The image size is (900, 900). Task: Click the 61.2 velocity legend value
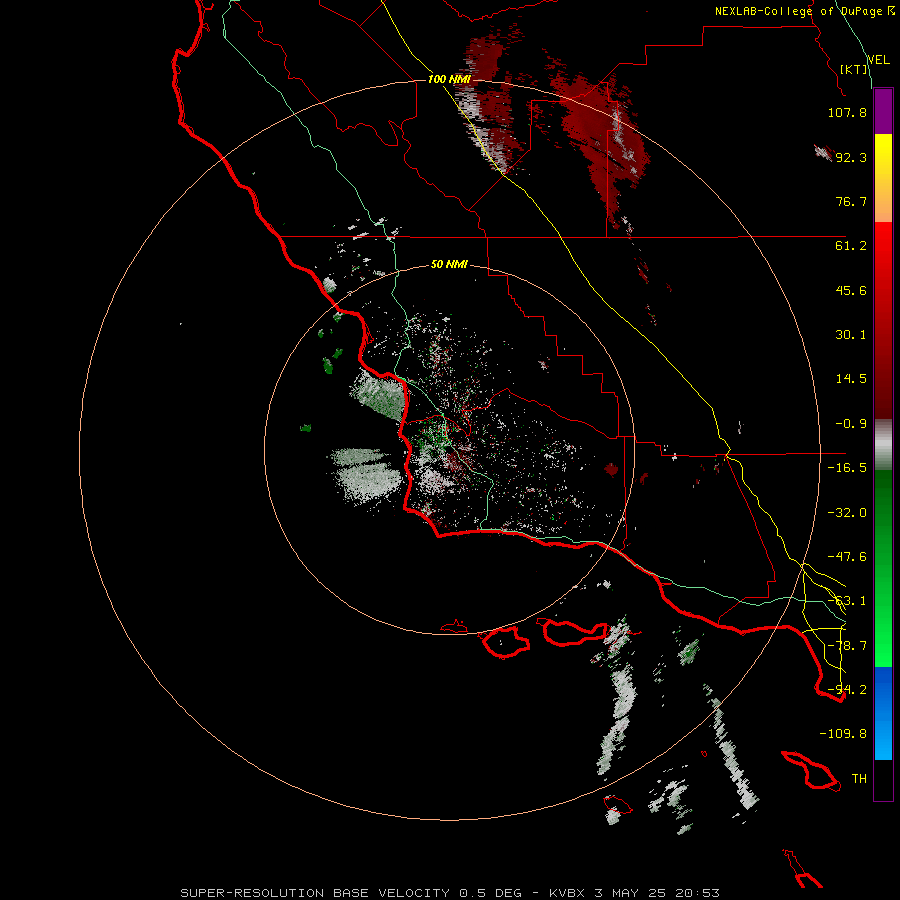pyautogui.click(x=851, y=246)
